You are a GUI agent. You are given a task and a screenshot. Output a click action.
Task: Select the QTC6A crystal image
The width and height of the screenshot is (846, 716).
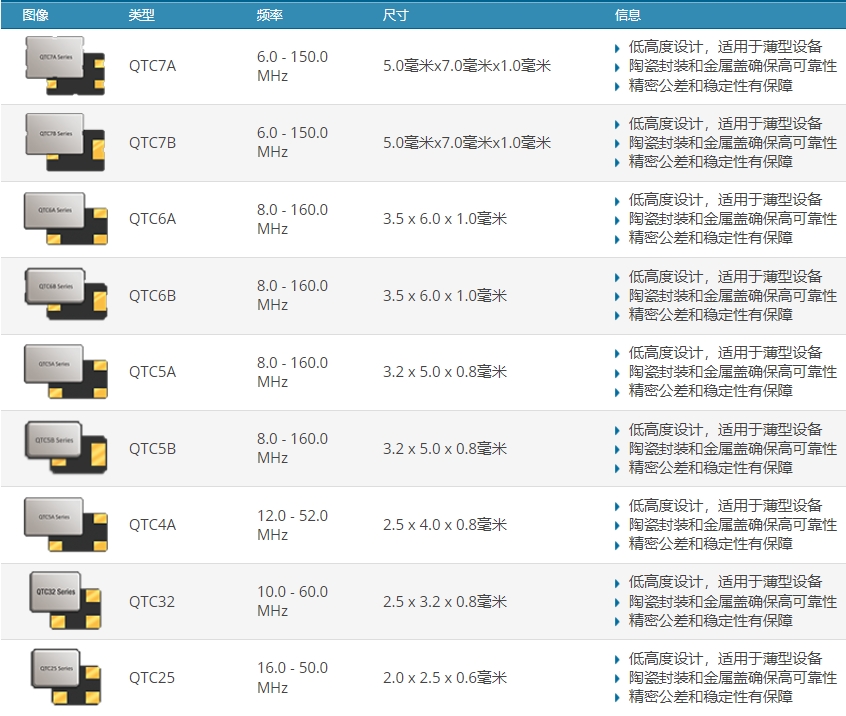(66, 219)
